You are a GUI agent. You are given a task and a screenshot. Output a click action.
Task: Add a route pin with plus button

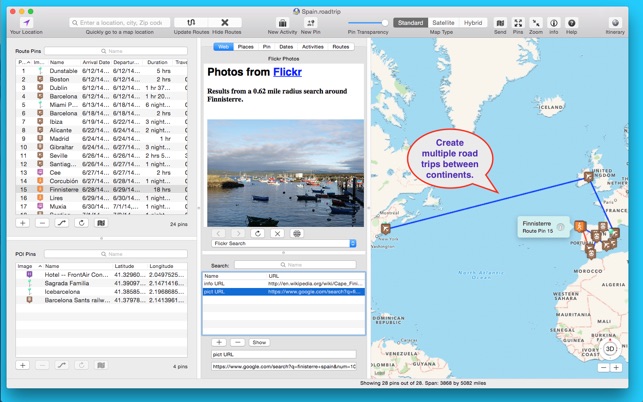coord(23,223)
